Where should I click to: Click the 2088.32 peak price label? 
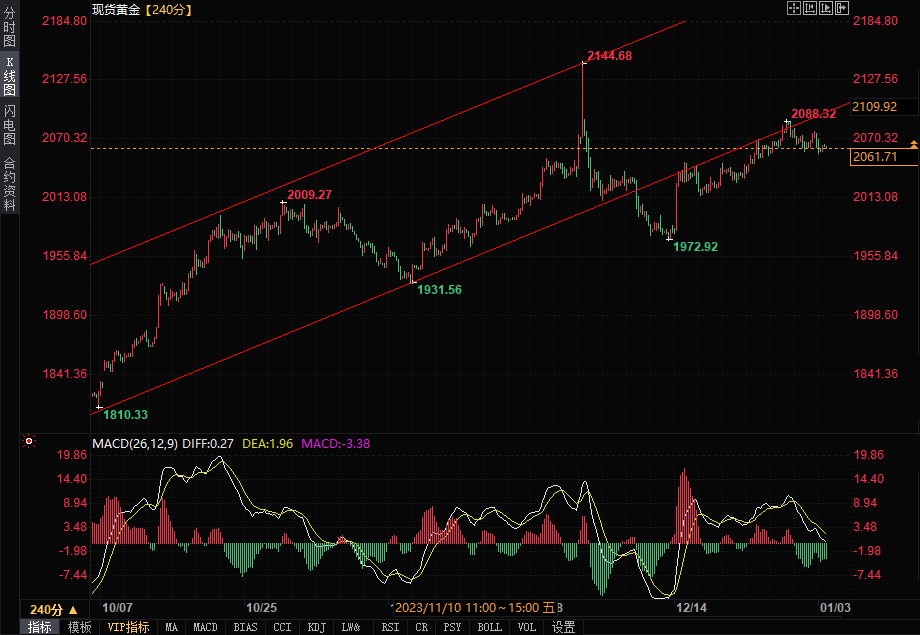click(813, 114)
